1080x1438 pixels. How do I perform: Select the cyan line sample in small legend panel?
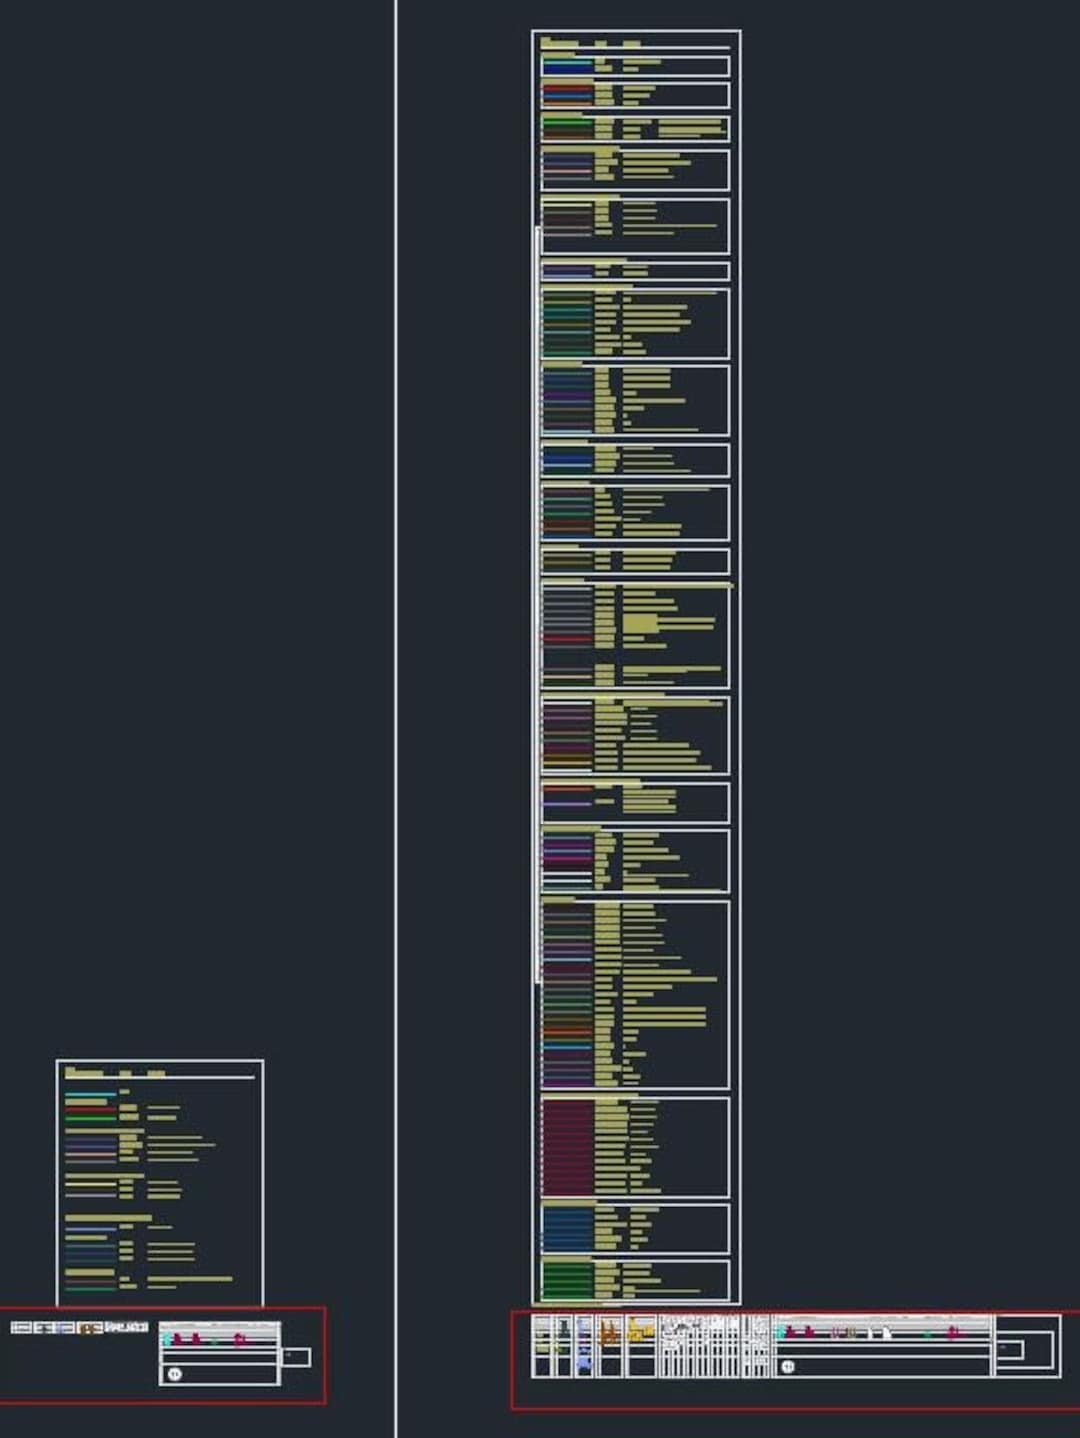pyautogui.click(x=90, y=1096)
